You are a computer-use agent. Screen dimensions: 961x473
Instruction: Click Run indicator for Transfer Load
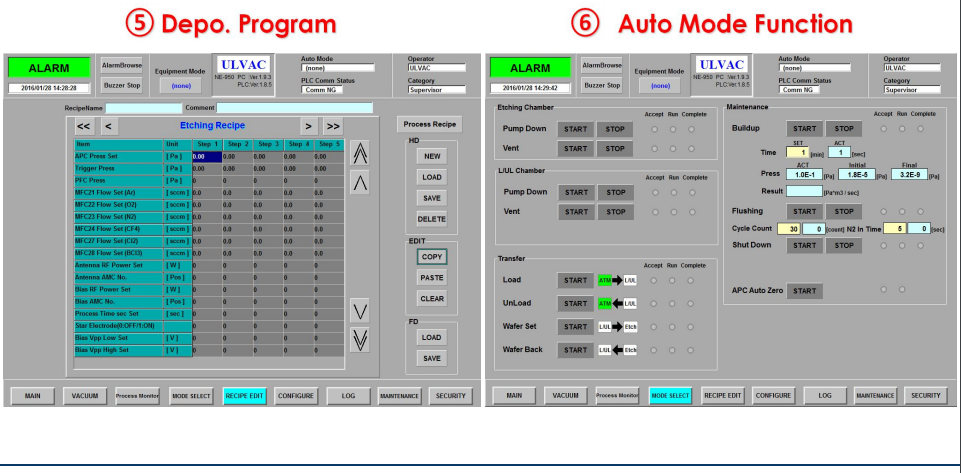669,280
